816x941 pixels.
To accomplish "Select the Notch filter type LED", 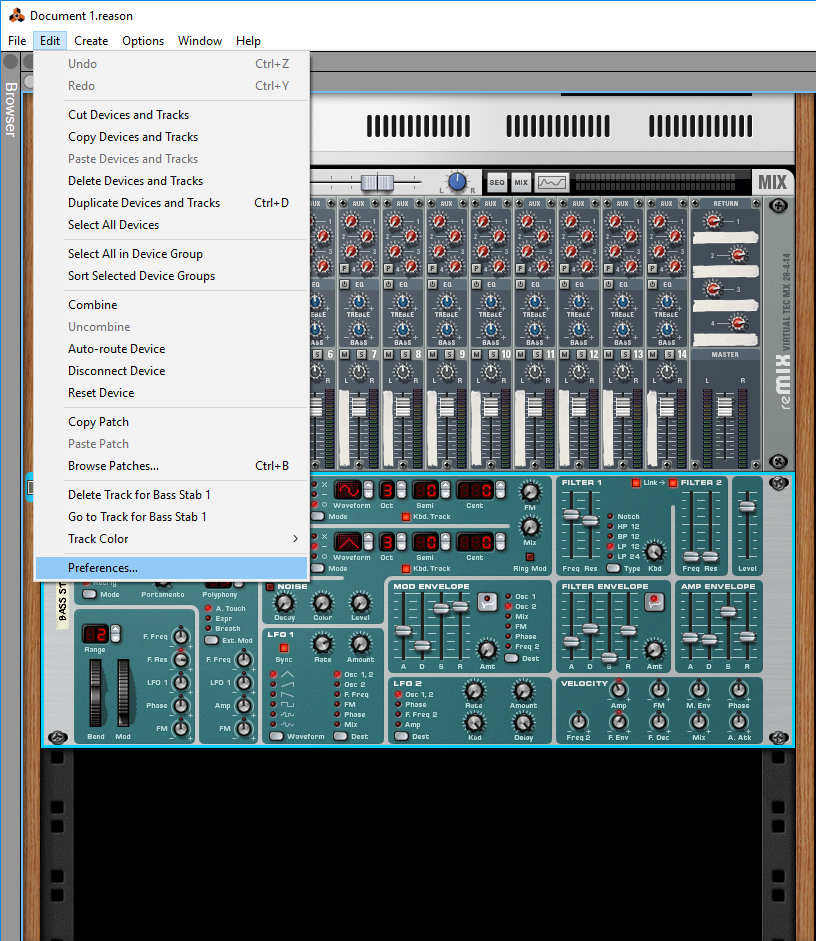I will click(610, 516).
